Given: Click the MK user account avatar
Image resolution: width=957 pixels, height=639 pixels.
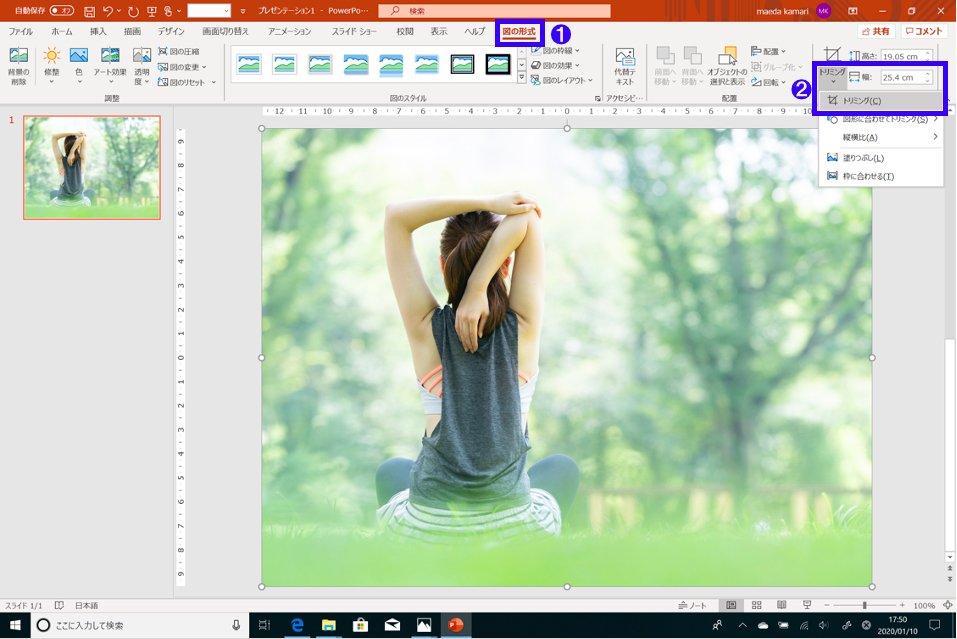Looking at the screenshot, I should [824, 11].
